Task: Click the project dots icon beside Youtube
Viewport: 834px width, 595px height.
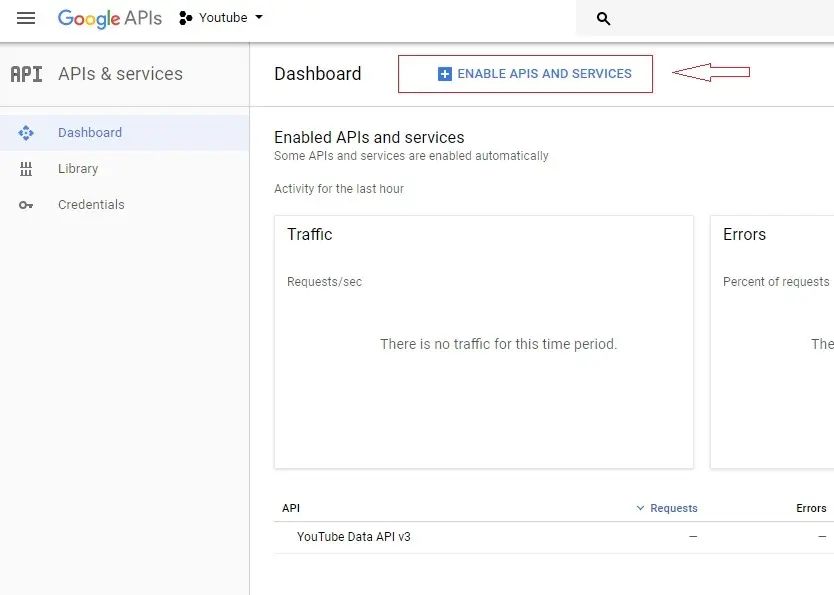Action: 185,18
